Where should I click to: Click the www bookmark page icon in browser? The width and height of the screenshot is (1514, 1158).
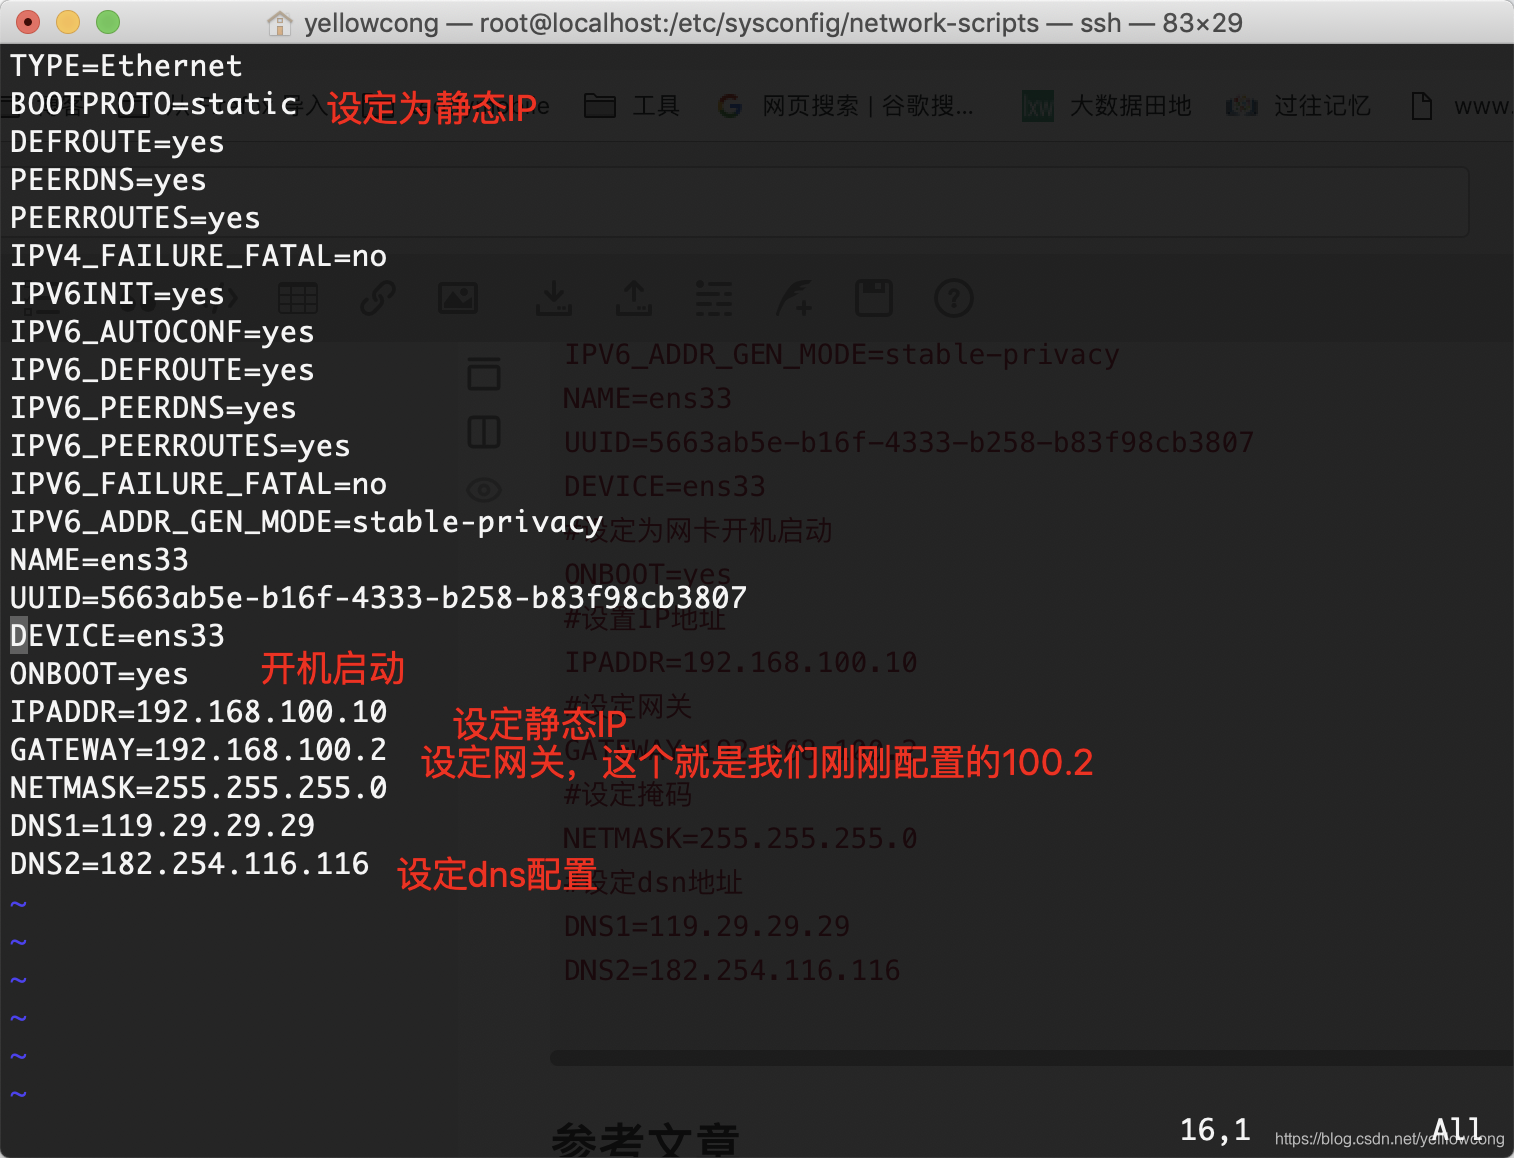coord(1421,106)
